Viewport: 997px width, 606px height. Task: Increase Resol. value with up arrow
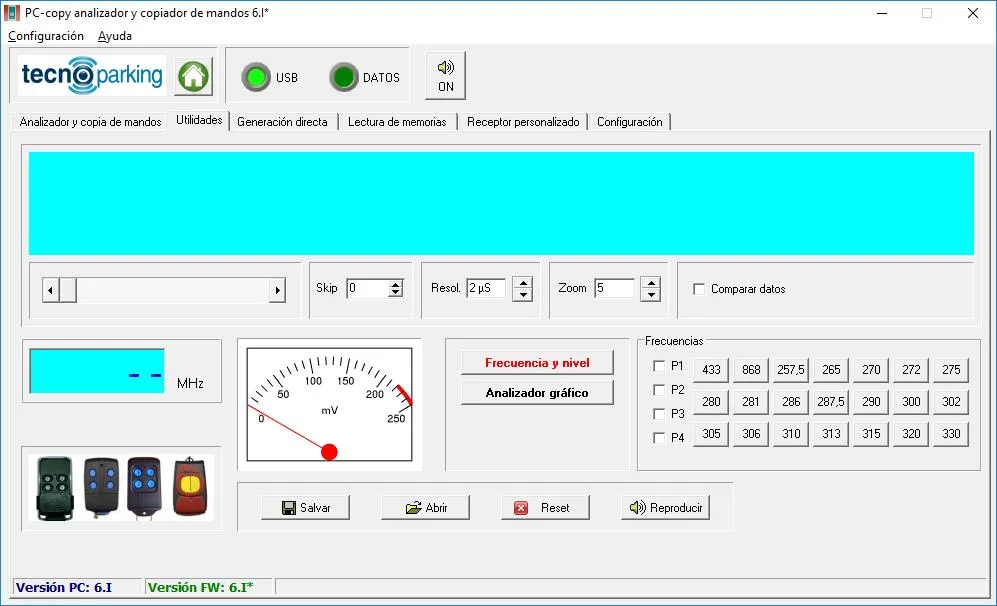523,283
